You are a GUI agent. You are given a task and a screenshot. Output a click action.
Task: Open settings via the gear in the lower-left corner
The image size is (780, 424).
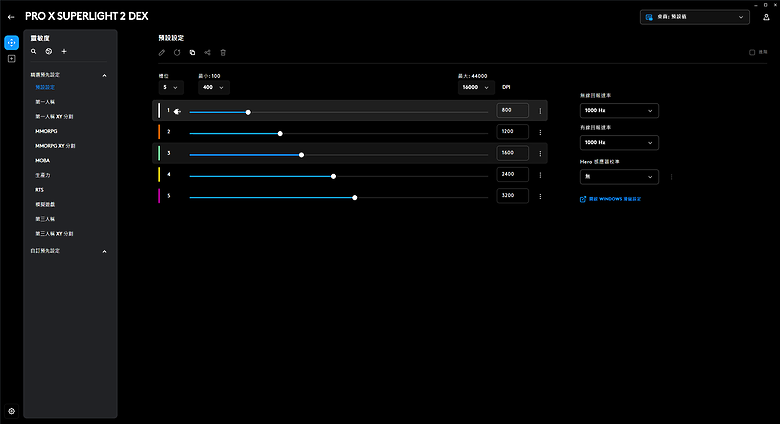pyautogui.click(x=11, y=411)
